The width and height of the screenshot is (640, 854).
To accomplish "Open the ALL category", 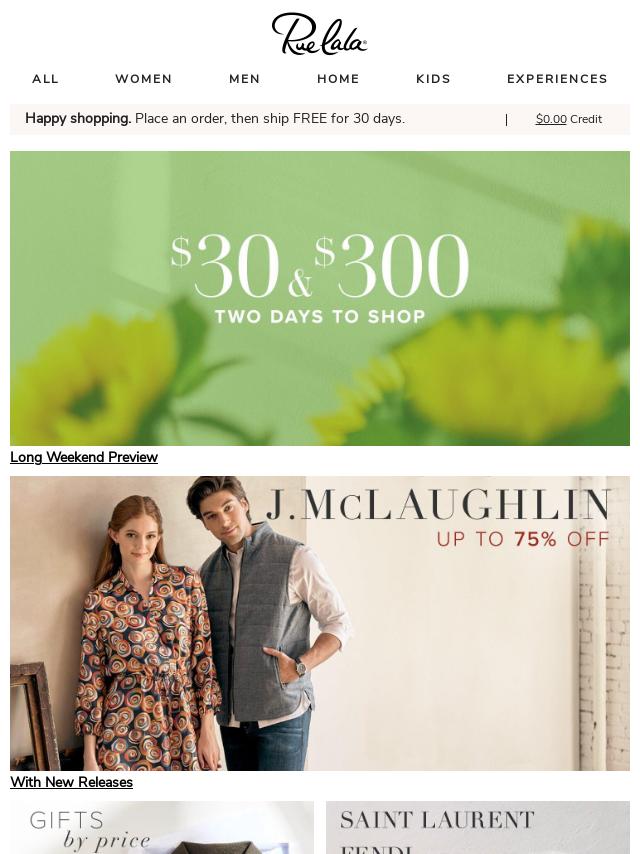I will click(x=45, y=79).
